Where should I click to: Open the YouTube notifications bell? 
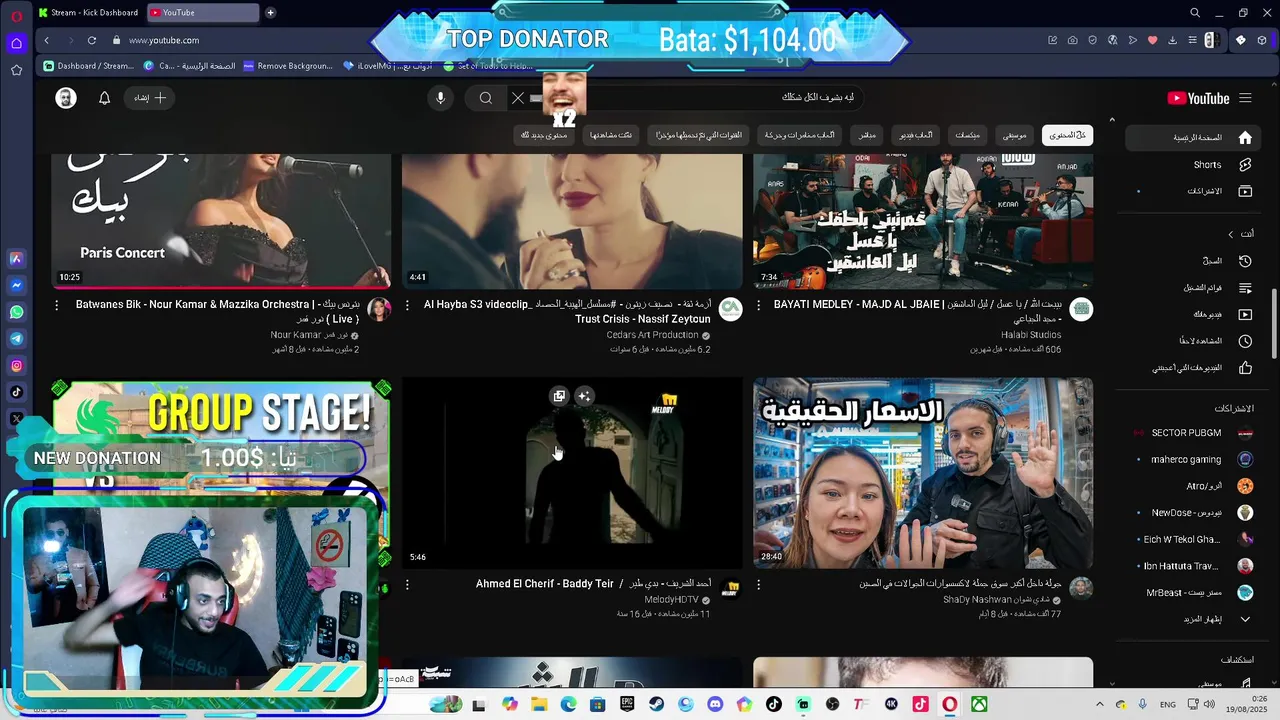pos(104,98)
